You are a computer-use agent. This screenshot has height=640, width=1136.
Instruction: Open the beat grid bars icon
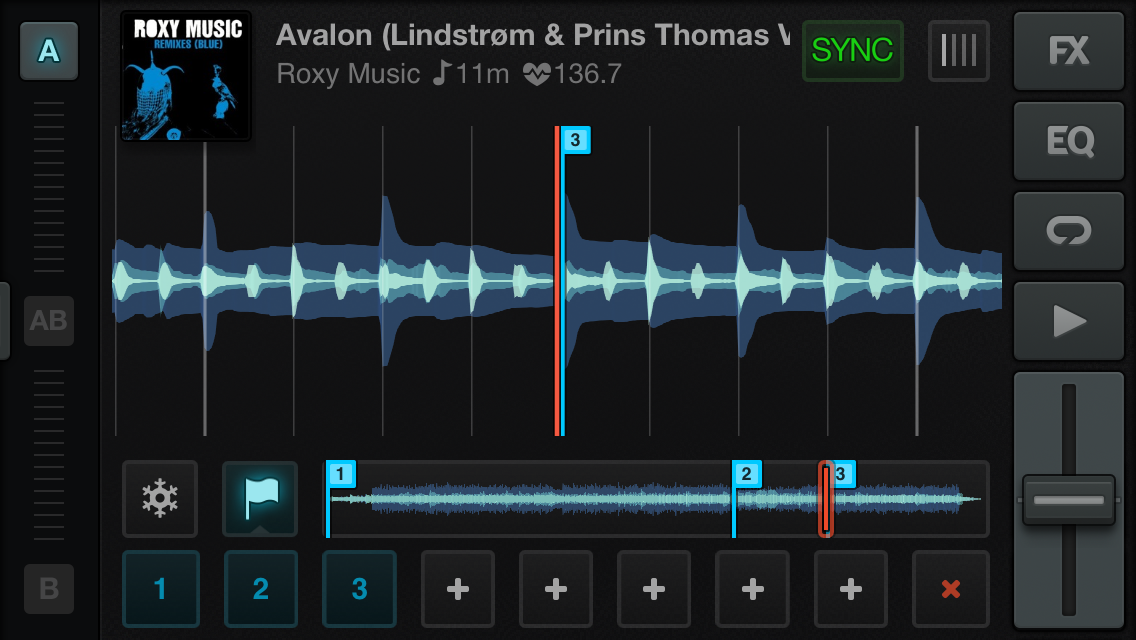click(x=958, y=51)
